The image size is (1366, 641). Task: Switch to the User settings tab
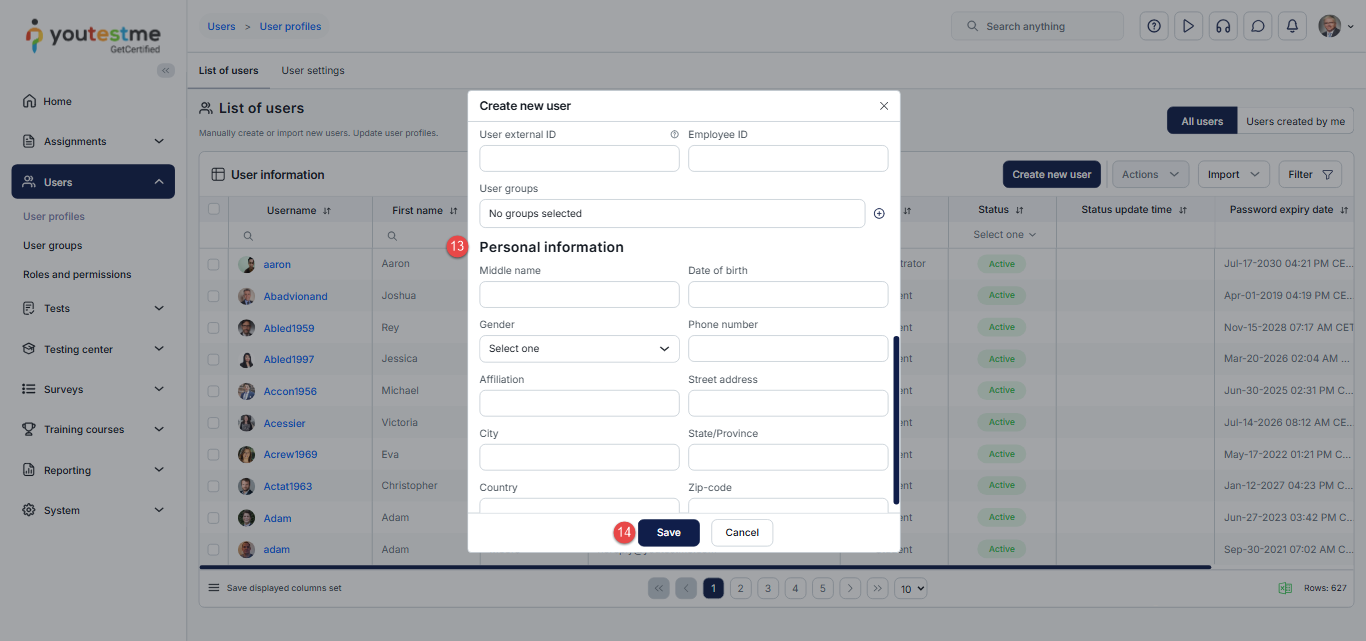point(312,71)
